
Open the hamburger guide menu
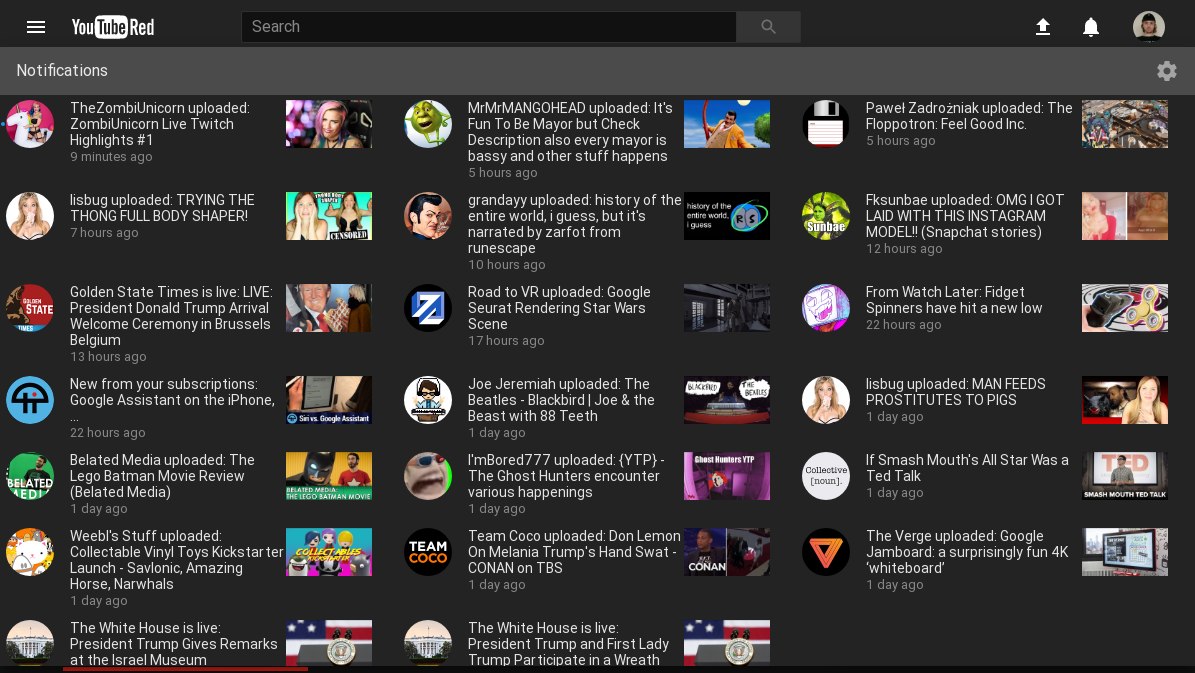click(36, 27)
